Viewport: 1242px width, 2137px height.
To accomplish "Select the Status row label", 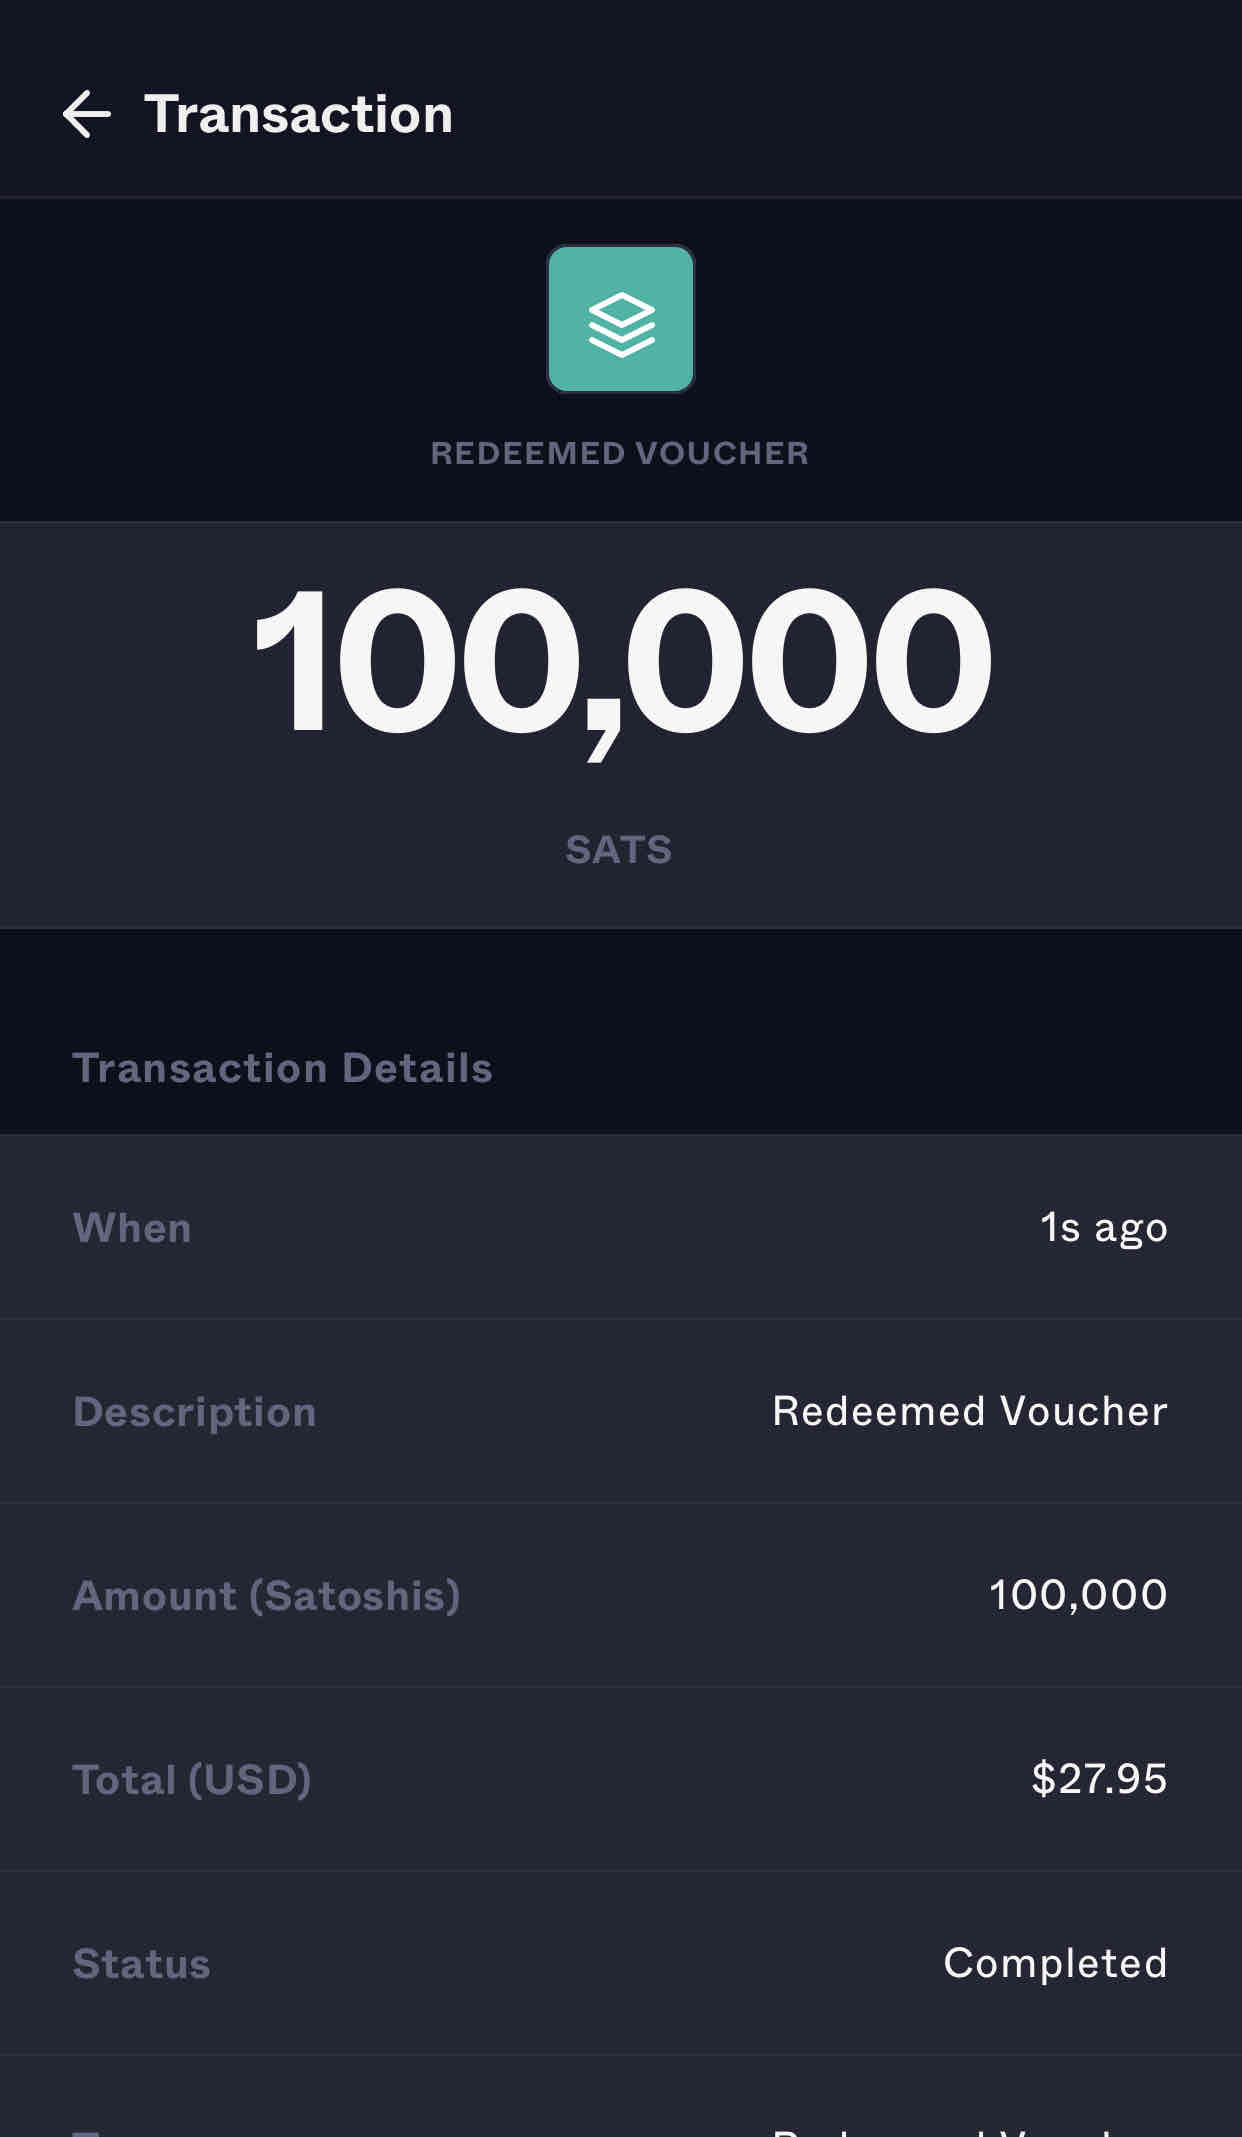I will click(x=142, y=1964).
